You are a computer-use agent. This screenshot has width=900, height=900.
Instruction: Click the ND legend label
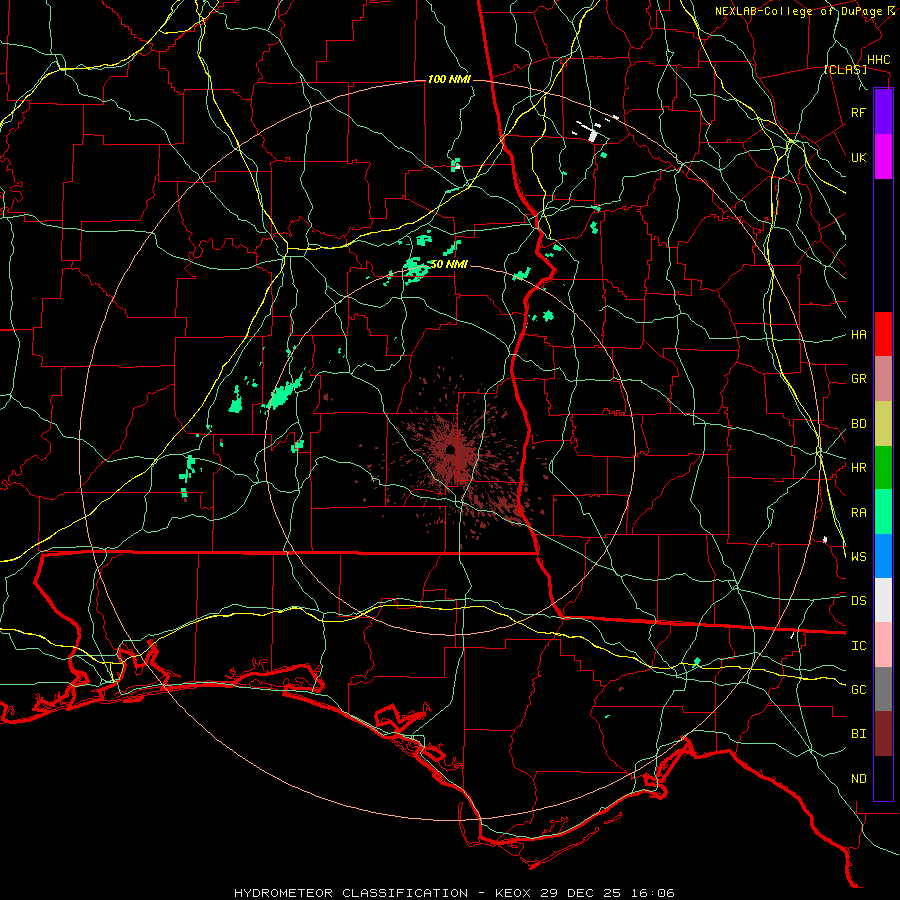coord(858,779)
